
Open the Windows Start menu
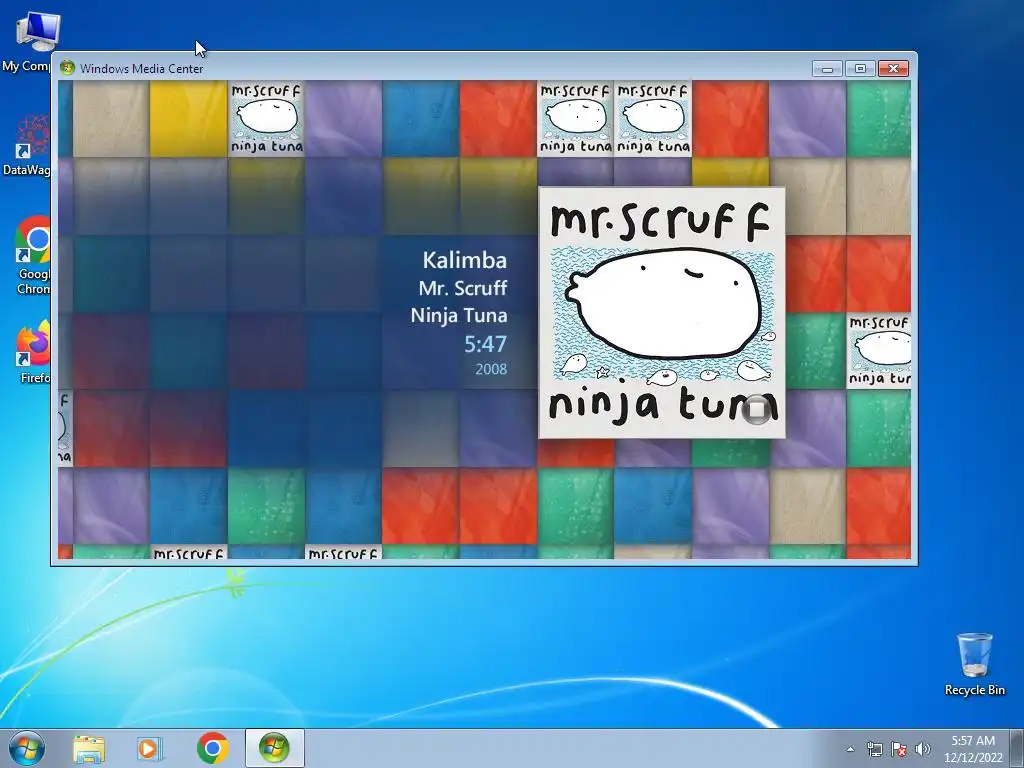coord(27,748)
